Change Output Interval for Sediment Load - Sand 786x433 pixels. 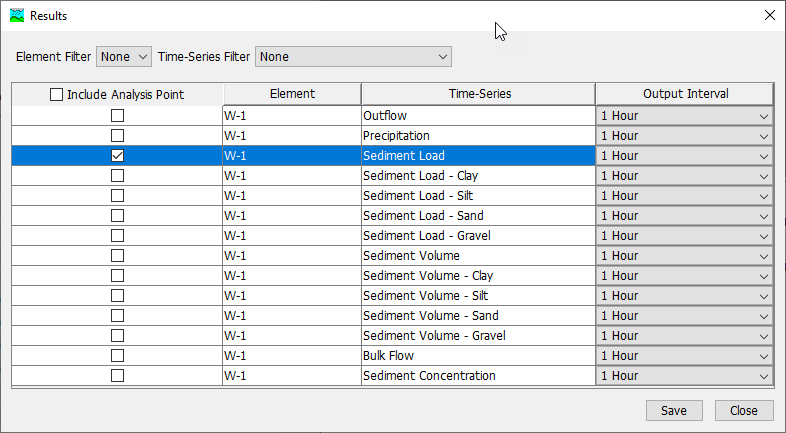tap(684, 216)
